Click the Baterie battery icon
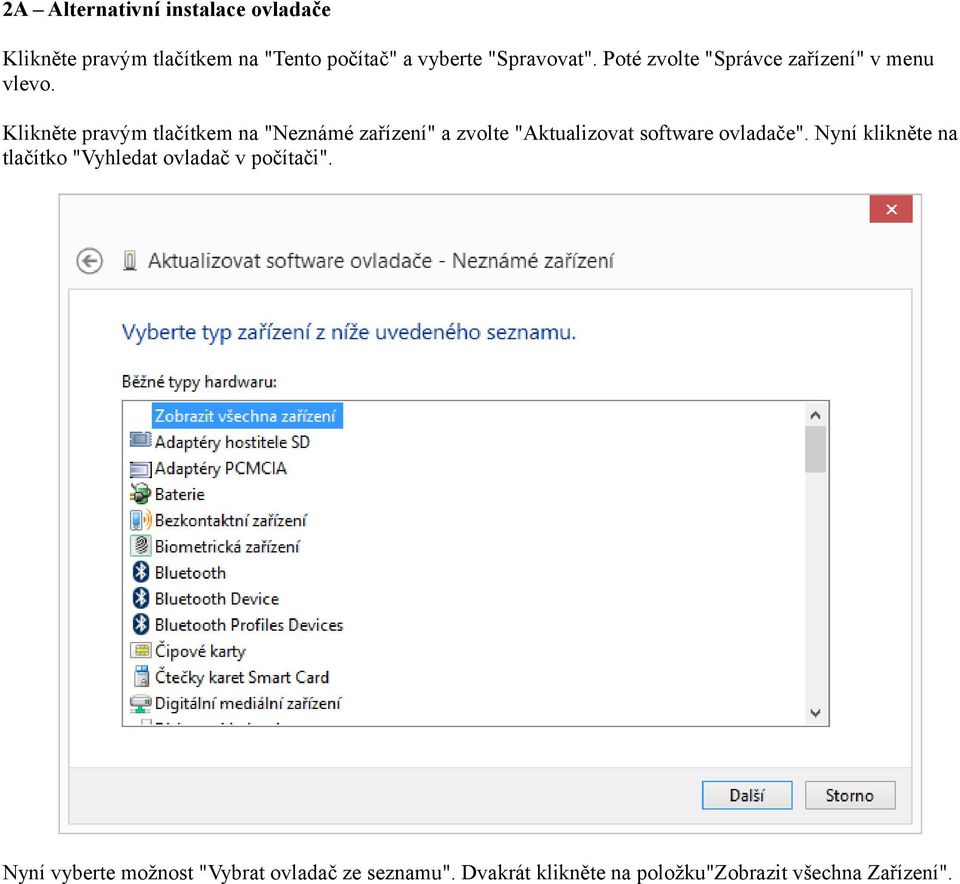The width and height of the screenshot is (960, 884). [140, 493]
